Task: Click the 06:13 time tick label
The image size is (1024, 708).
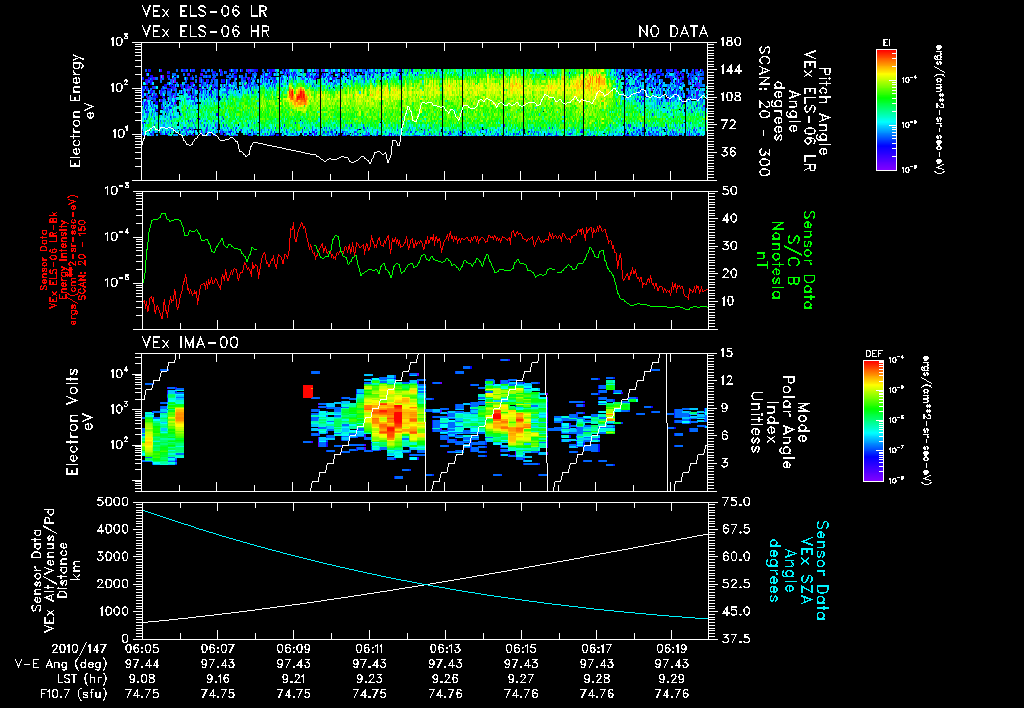Action: tap(445, 649)
